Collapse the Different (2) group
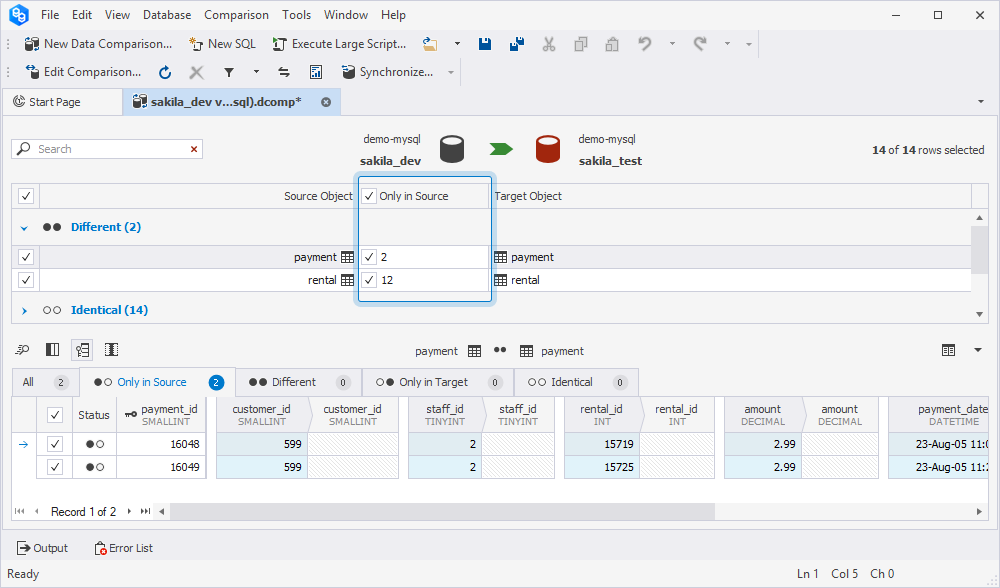 (x=24, y=228)
